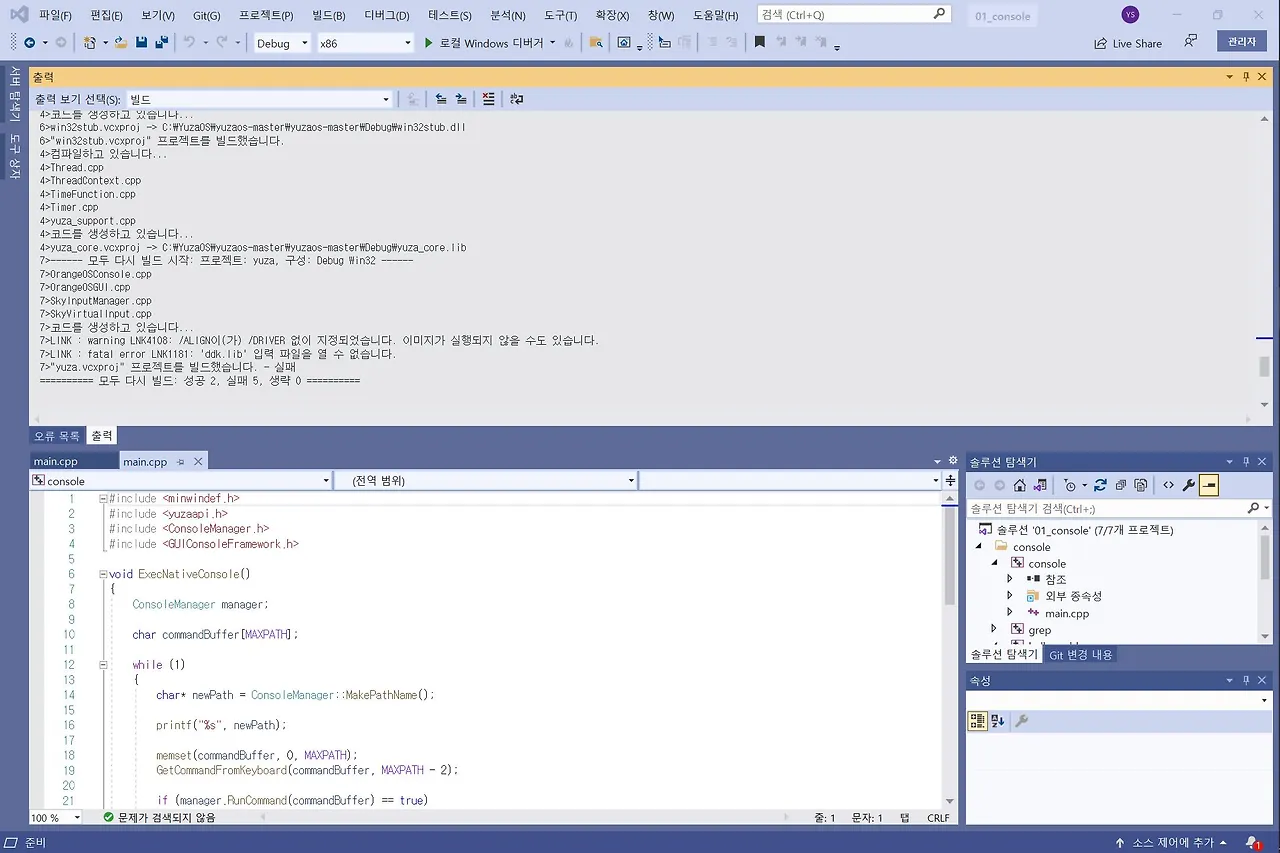Click the go to previous message icon
The height and width of the screenshot is (853, 1280).
[x=441, y=99]
